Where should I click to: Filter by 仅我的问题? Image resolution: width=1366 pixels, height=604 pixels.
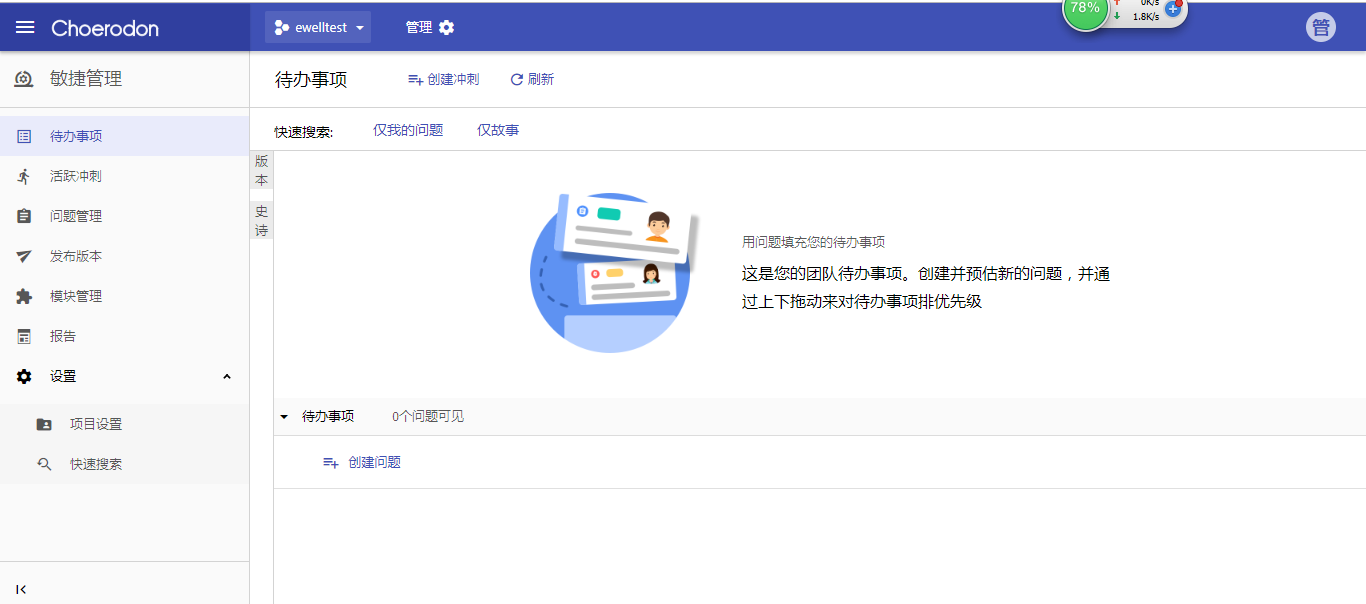coord(408,130)
